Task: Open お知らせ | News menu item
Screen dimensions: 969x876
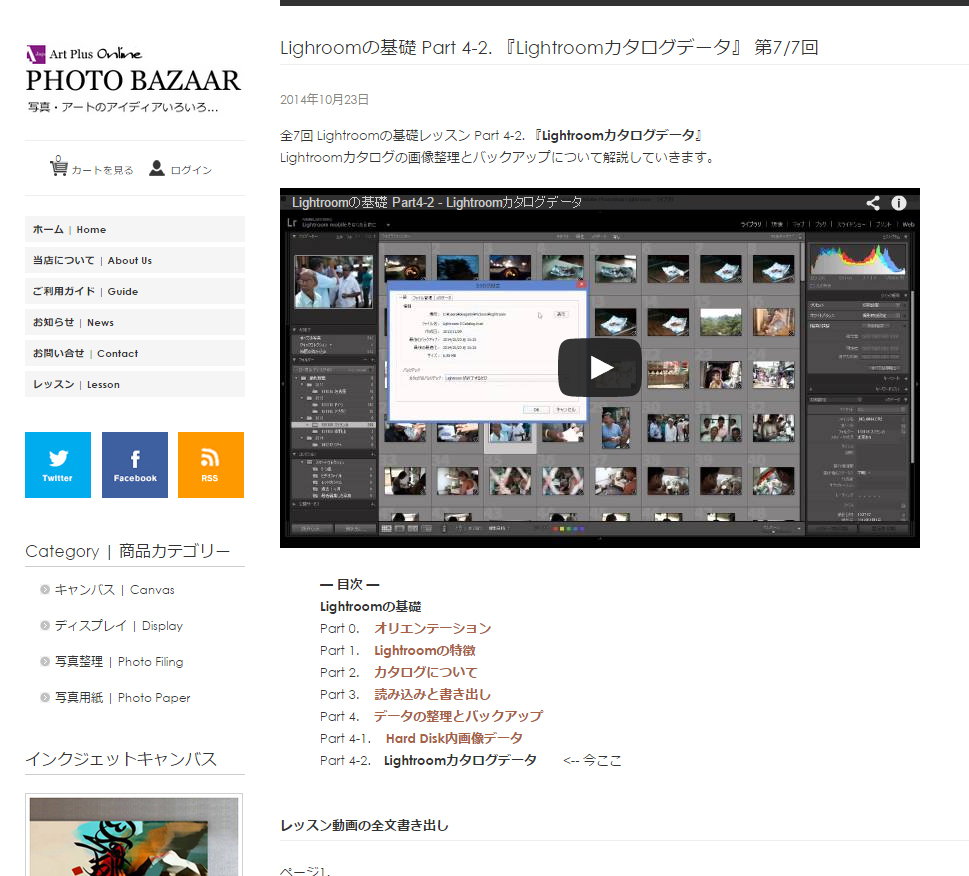Action: pyautogui.click(x=135, y=322)
